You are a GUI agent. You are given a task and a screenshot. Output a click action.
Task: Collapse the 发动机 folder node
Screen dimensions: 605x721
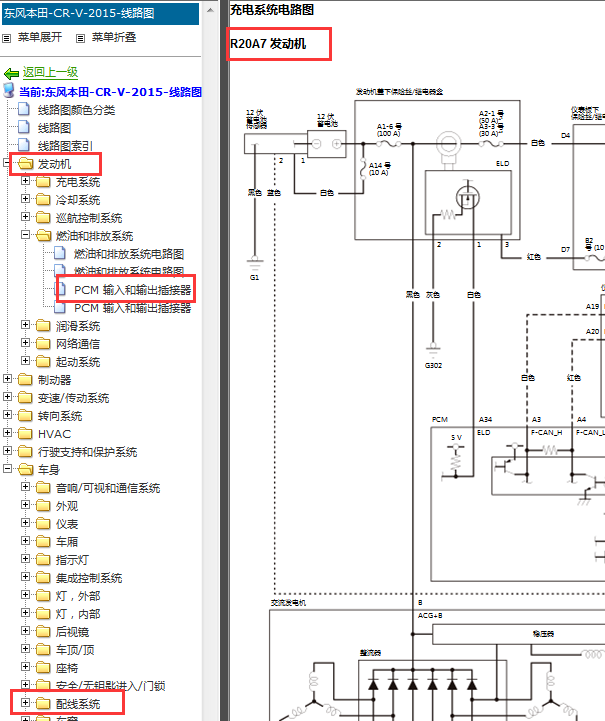[7, 163]
